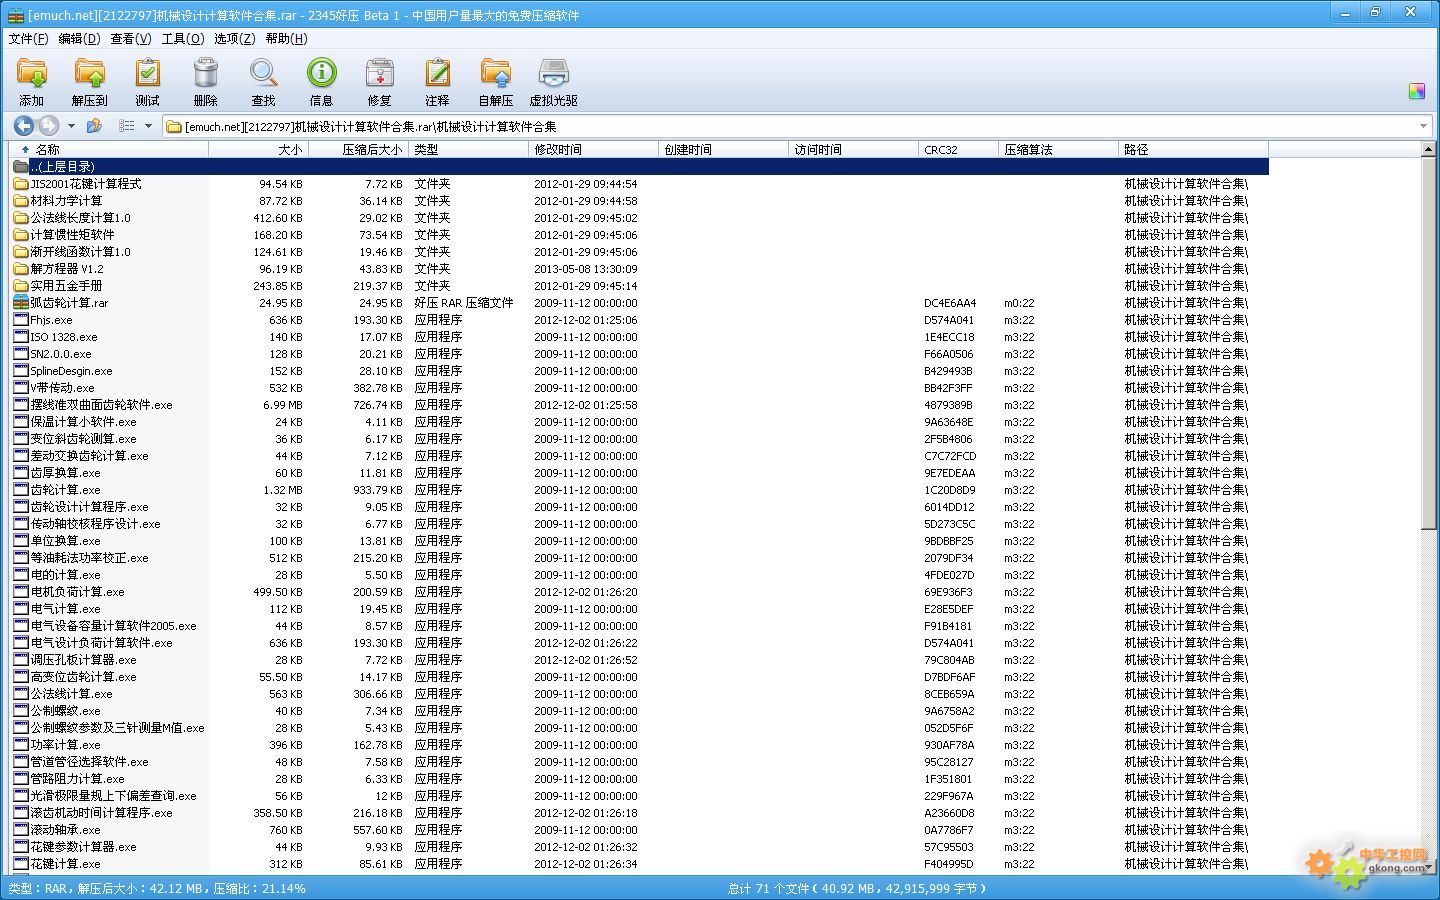Open the 选项(Z) menu
The image size is (1440, 900).
coord(235,39)
